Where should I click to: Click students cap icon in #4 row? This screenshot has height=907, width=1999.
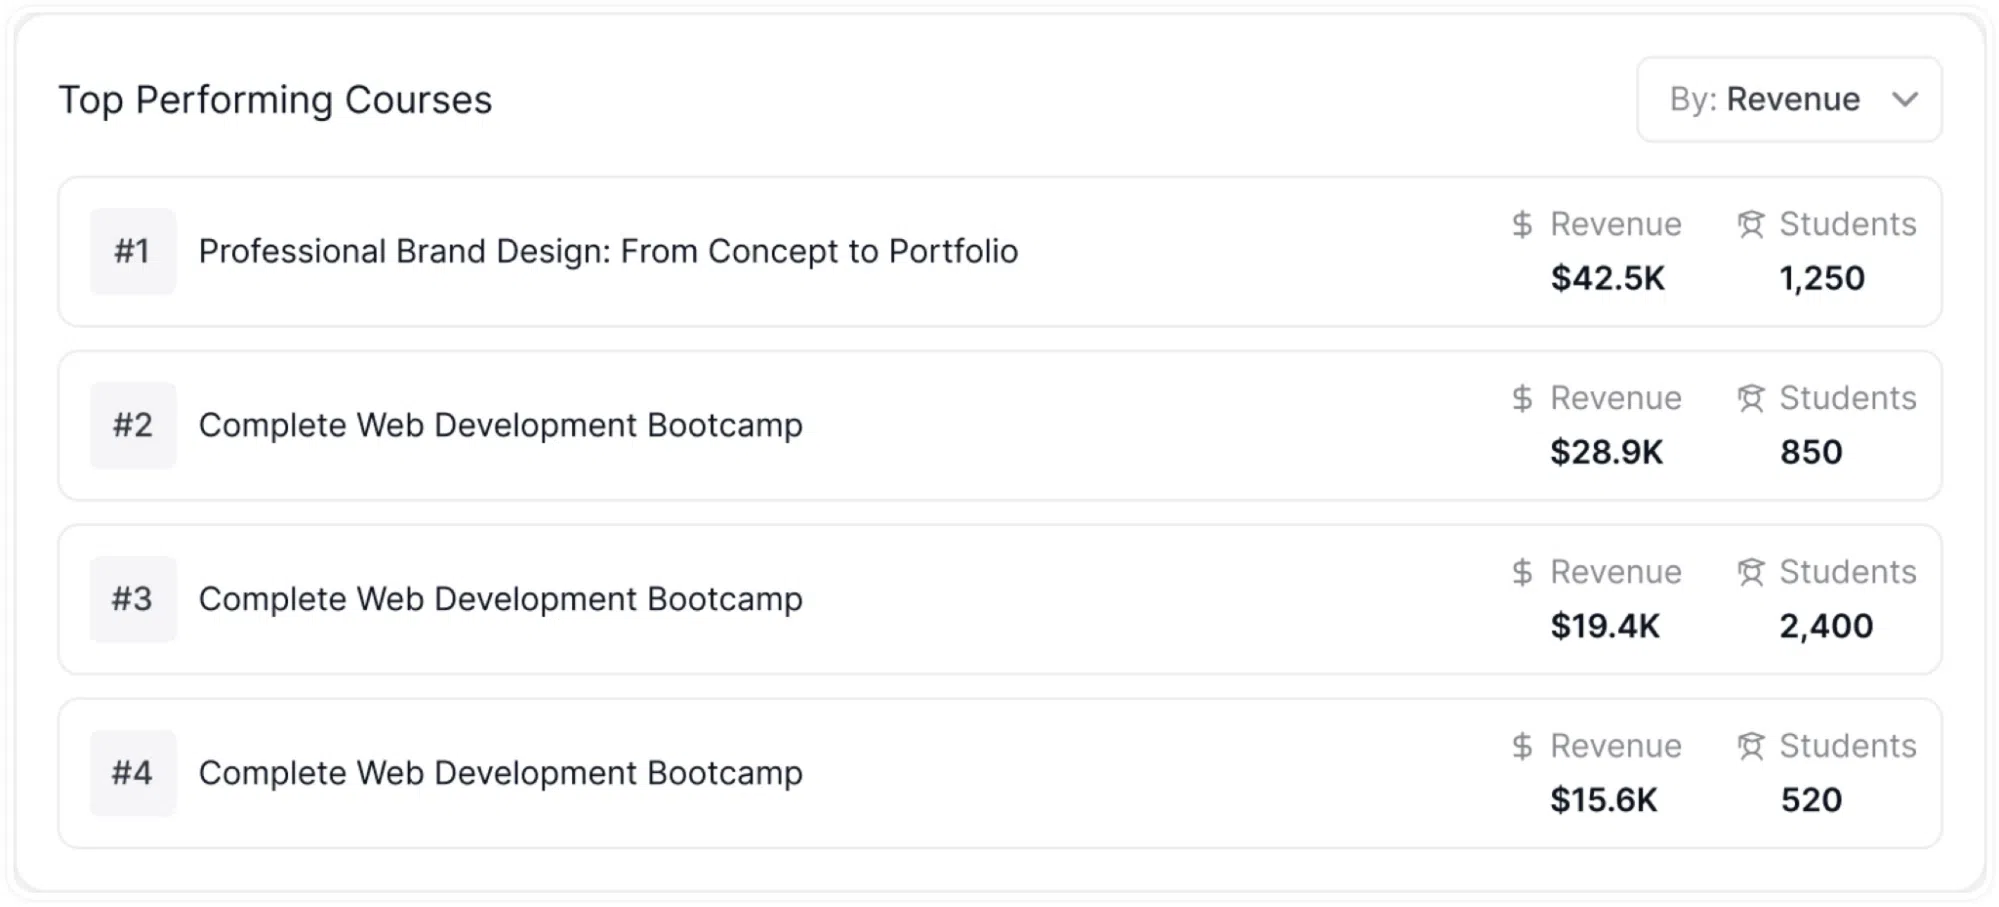(x=1751, y=746)
